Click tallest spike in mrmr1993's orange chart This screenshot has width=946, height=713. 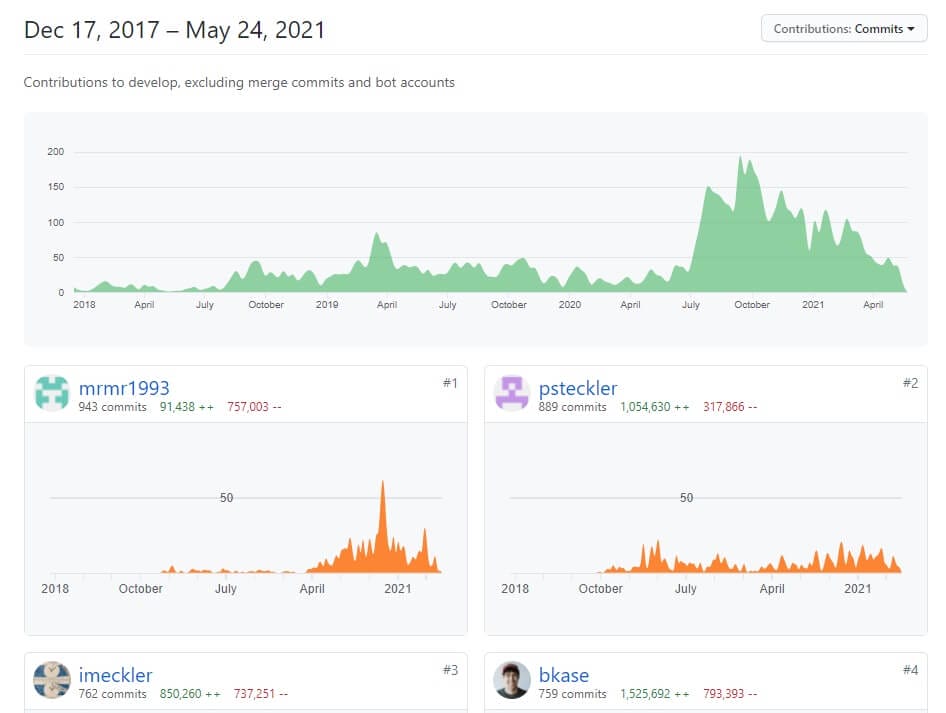[x=382, y=485]
